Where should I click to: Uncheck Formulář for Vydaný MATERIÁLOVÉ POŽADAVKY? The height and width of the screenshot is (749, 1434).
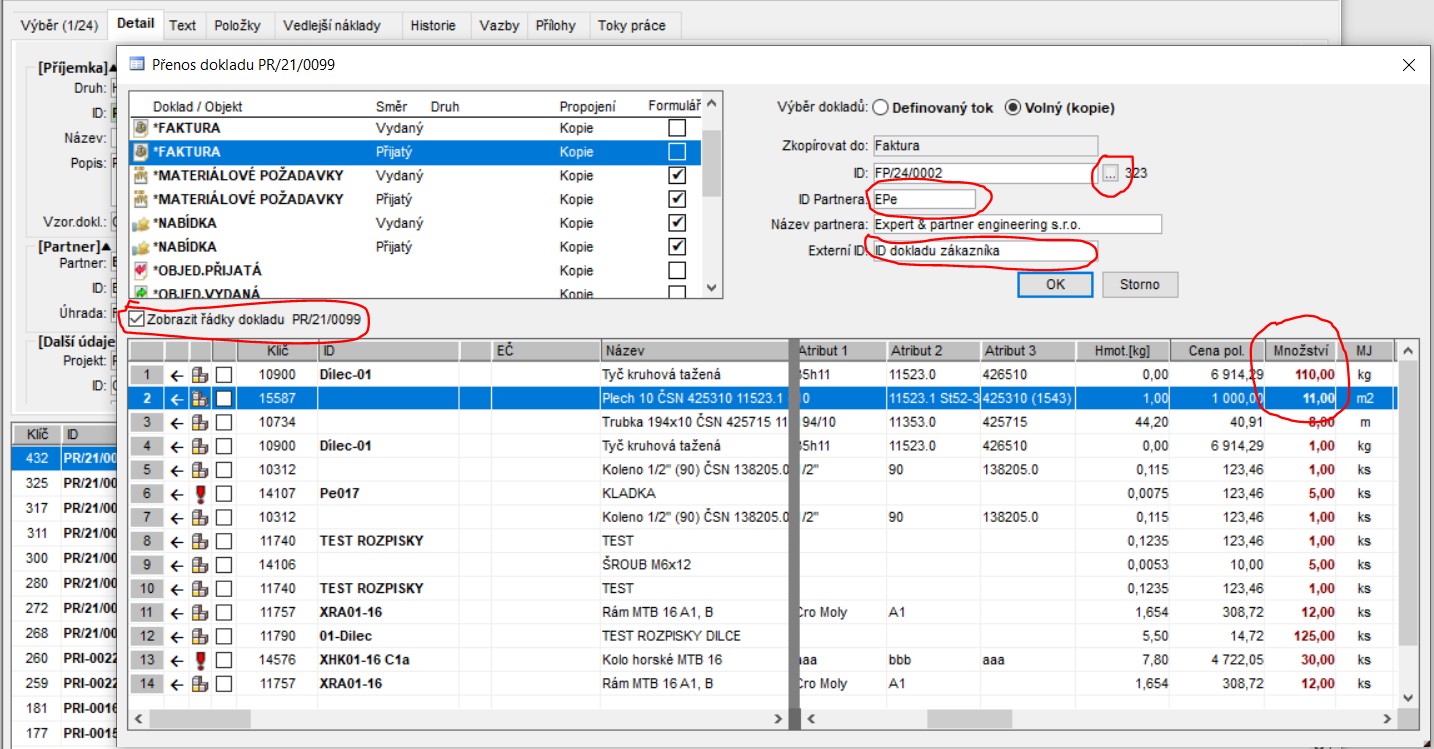678,175
